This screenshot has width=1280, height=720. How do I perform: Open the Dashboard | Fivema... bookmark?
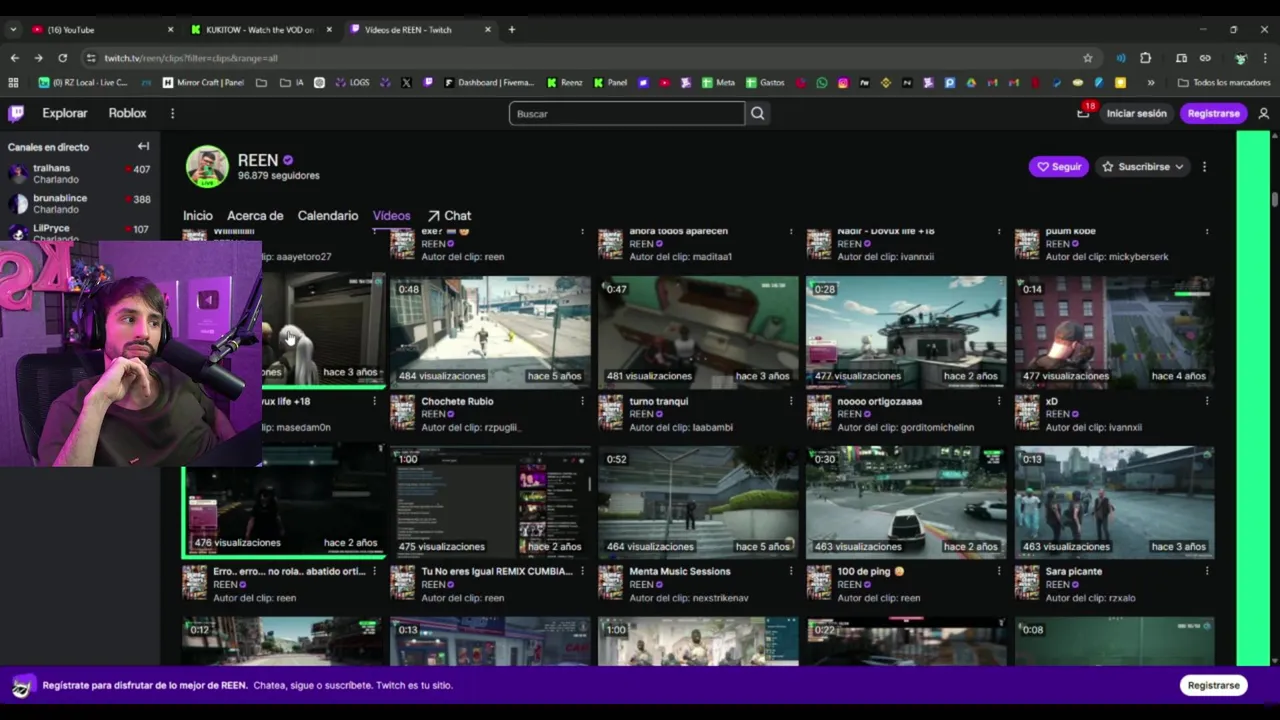point(489,82)
